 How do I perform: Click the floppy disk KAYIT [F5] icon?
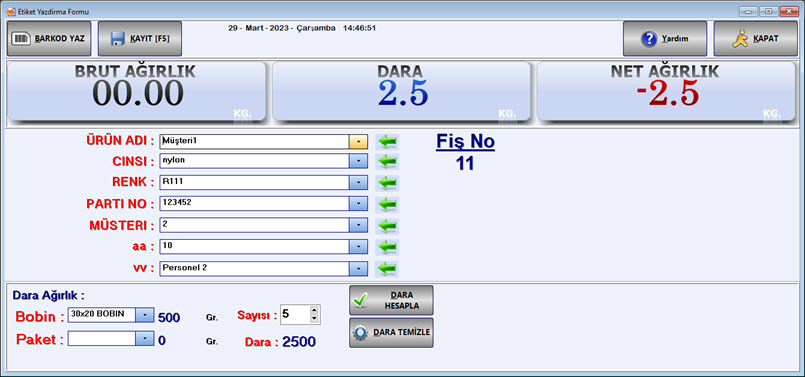pos(118,39)
